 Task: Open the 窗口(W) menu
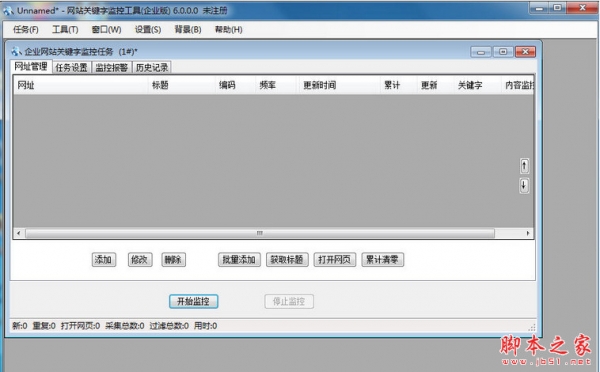[106, 29]
